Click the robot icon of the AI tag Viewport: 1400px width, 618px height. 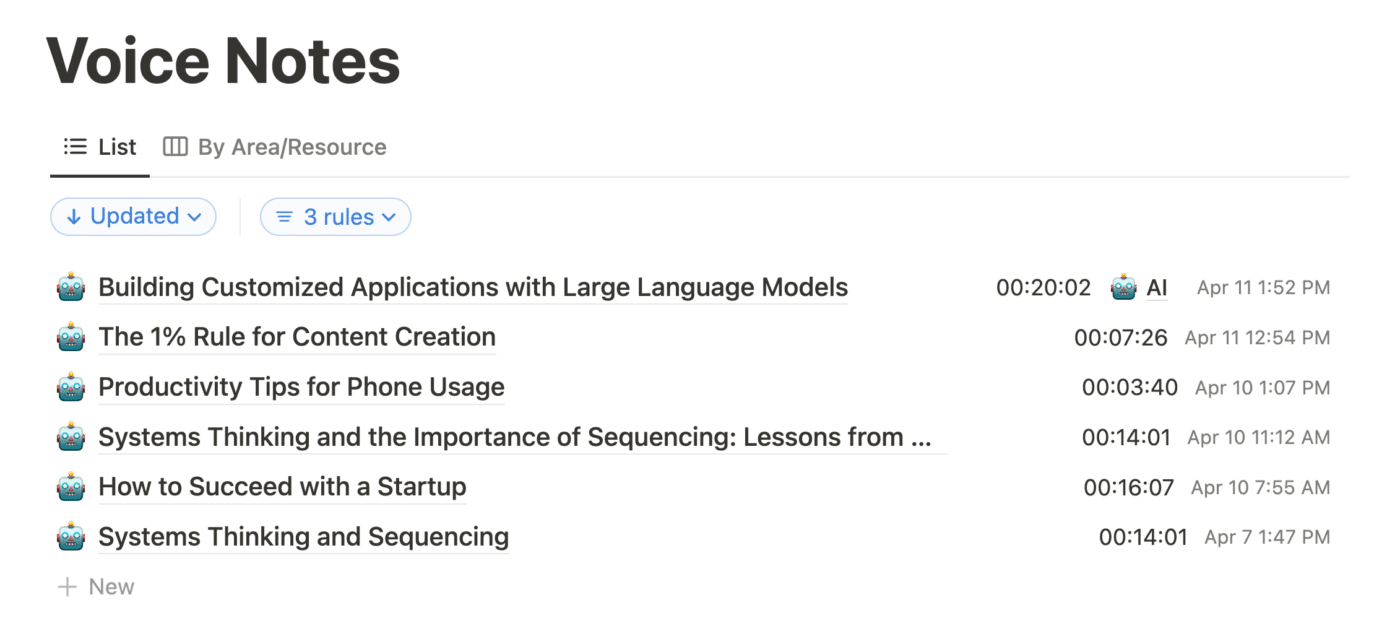click(1124, 288)
